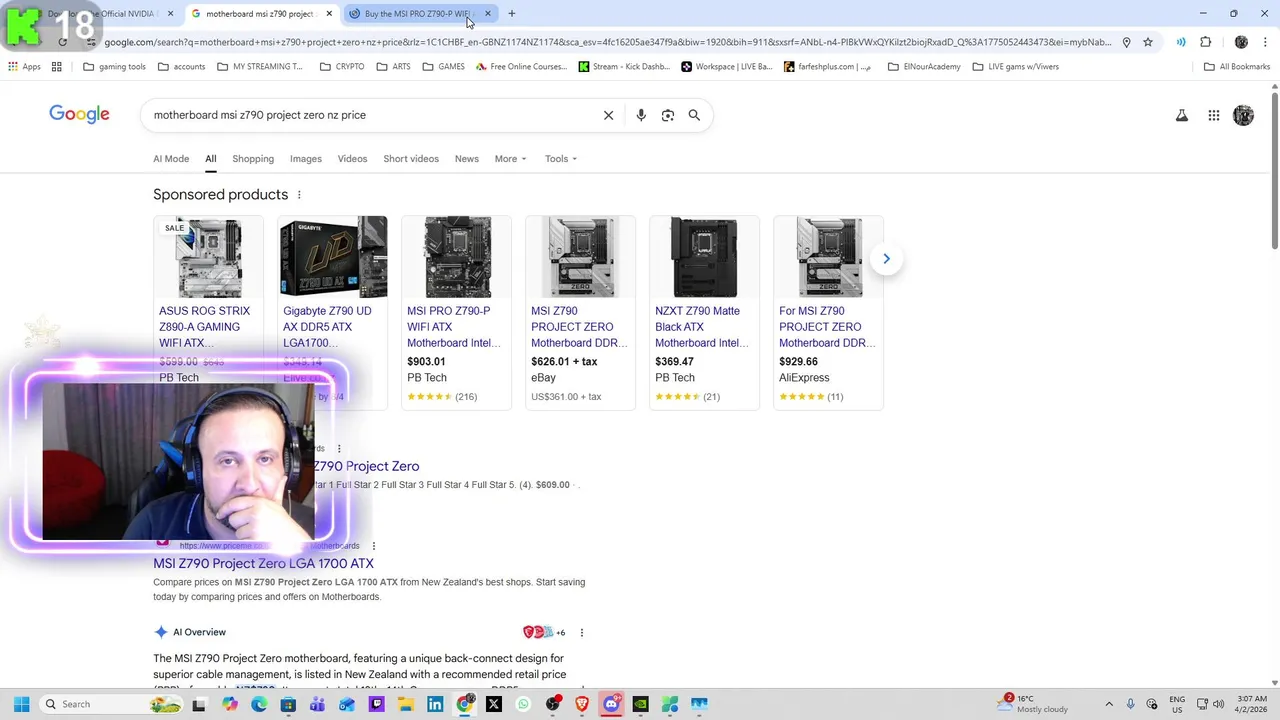Open Microsoft Edge from taskbar
1280x720 pixels.
coord(259,704)
